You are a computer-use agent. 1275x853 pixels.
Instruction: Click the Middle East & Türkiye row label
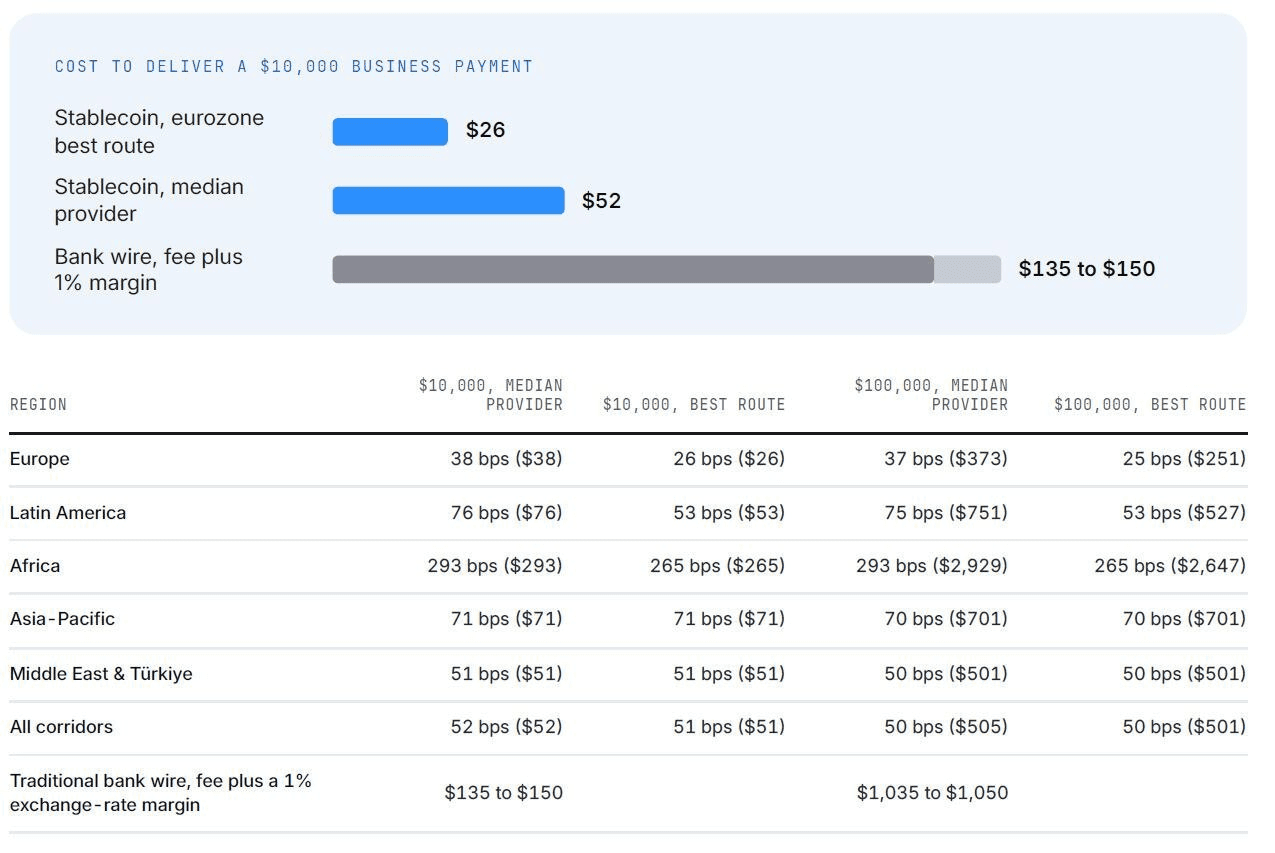(x=101, y=674)
